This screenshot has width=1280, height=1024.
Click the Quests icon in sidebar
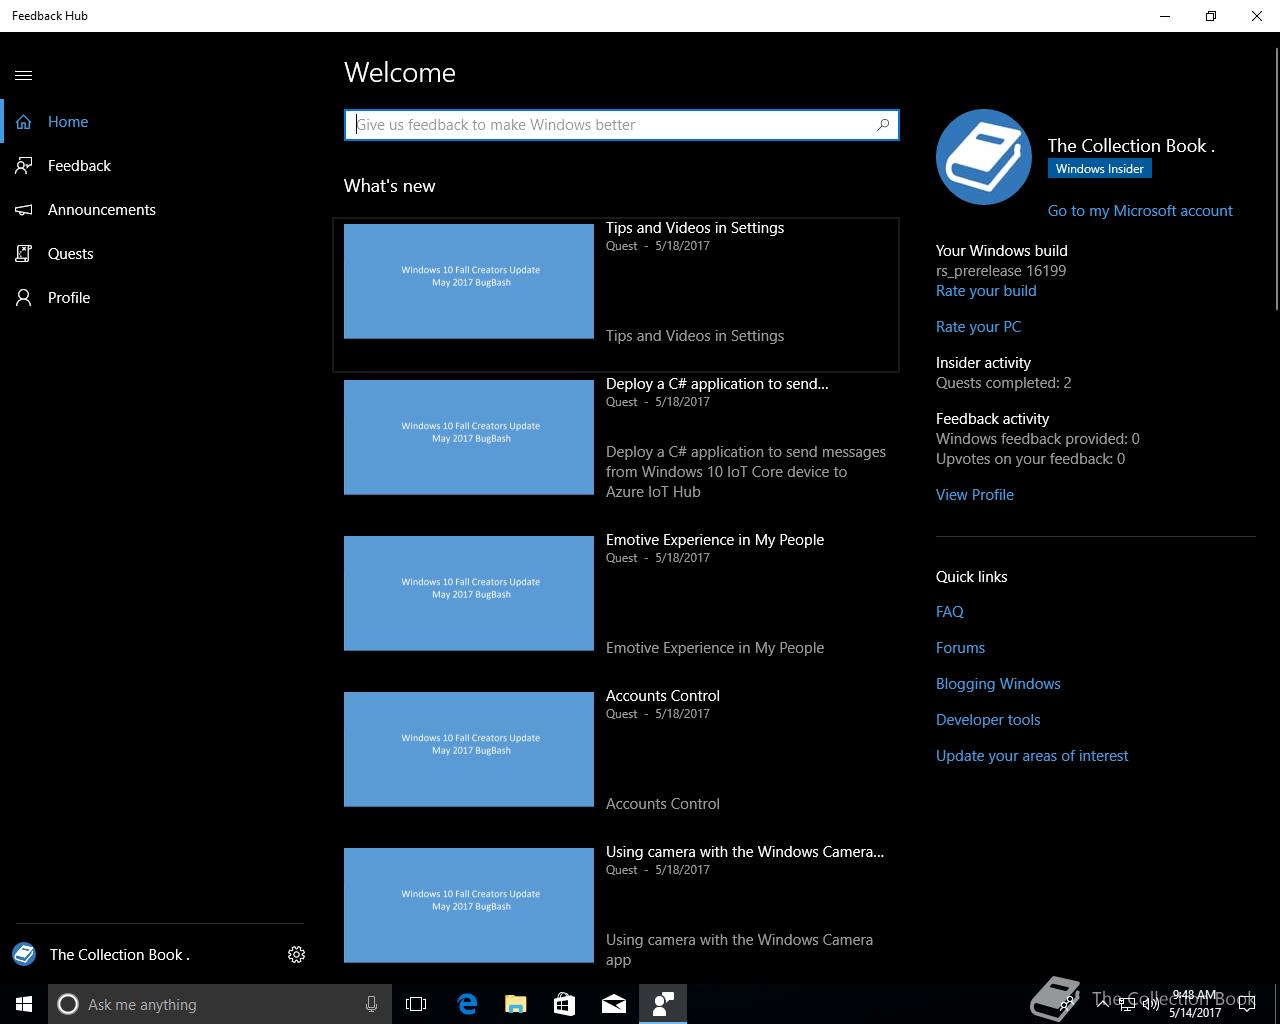(24, 254)
